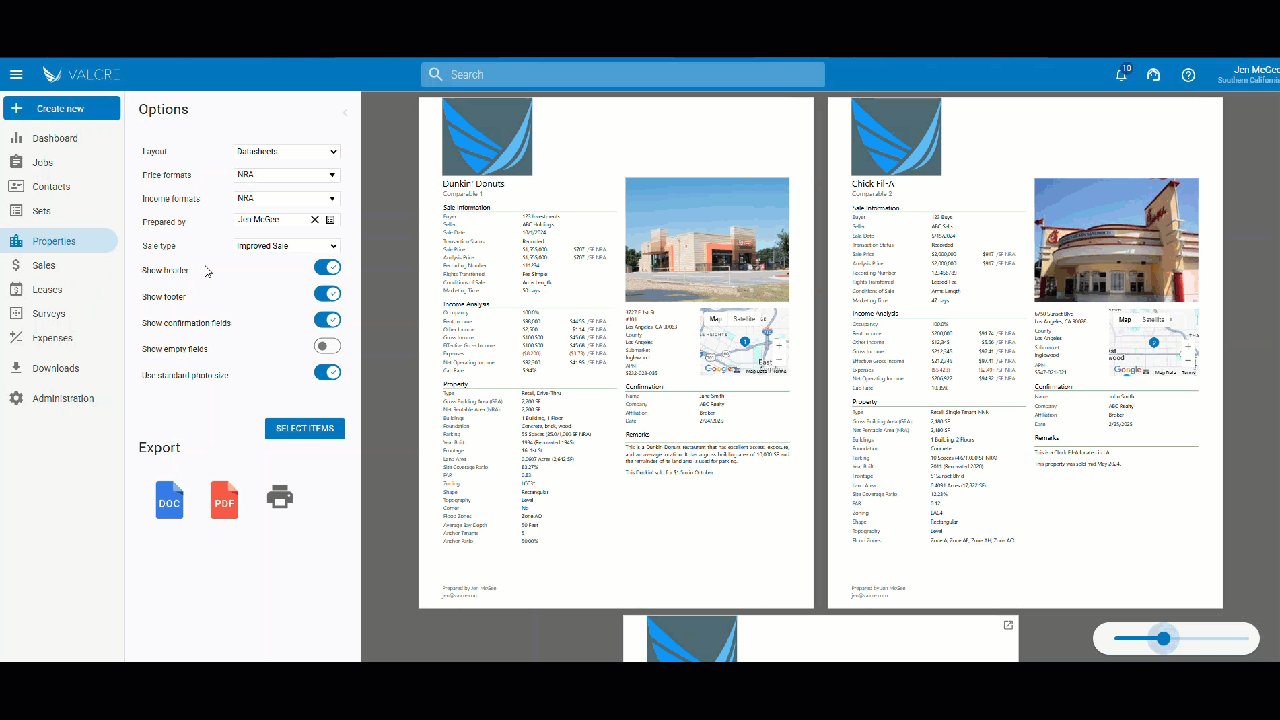The height and width of the screenshot is (720, 1280).
Task: Open the third page in new window icon
Action: pyautogui.click(x=1008, y=625)
